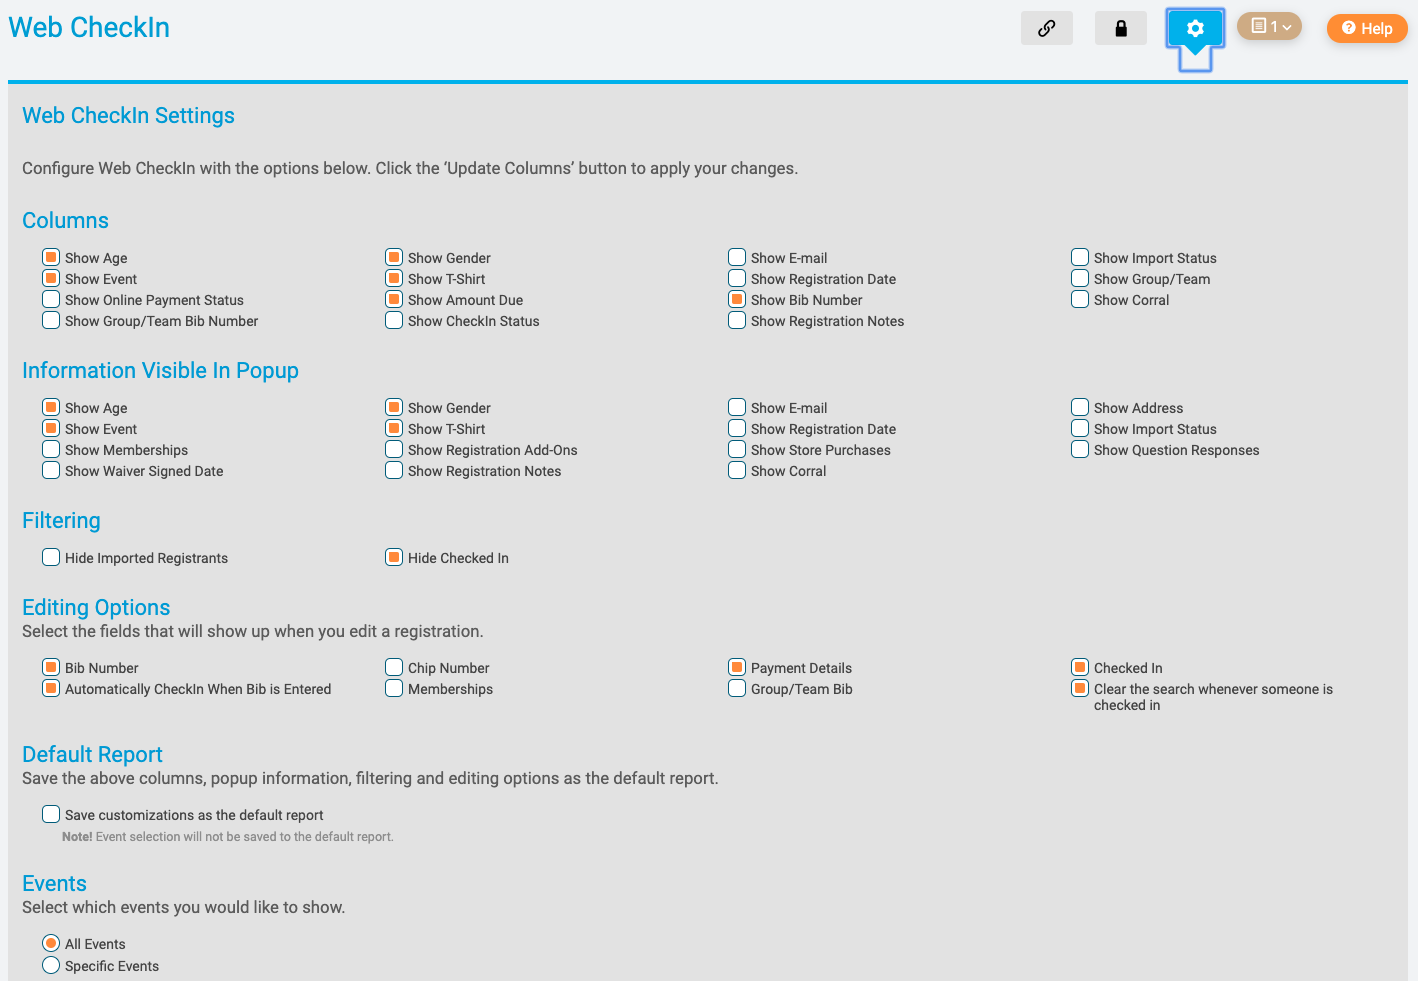Toggle Automatically CheckIn When Bib is Entered
This screenshot has height=981, width=1418.
51,688
